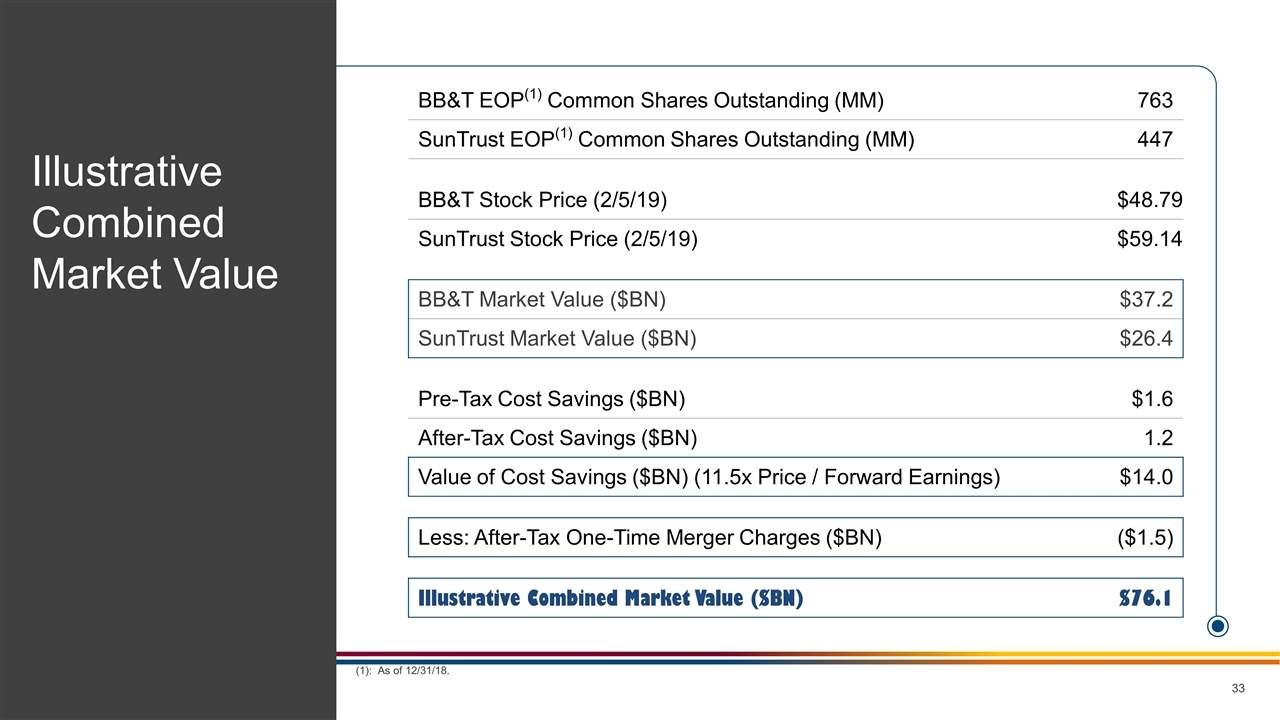Image resolution: width=1280 pixels, height=720 pixels.
Task: Select the $76.1 combined total value
Action: click(1145, 598)
